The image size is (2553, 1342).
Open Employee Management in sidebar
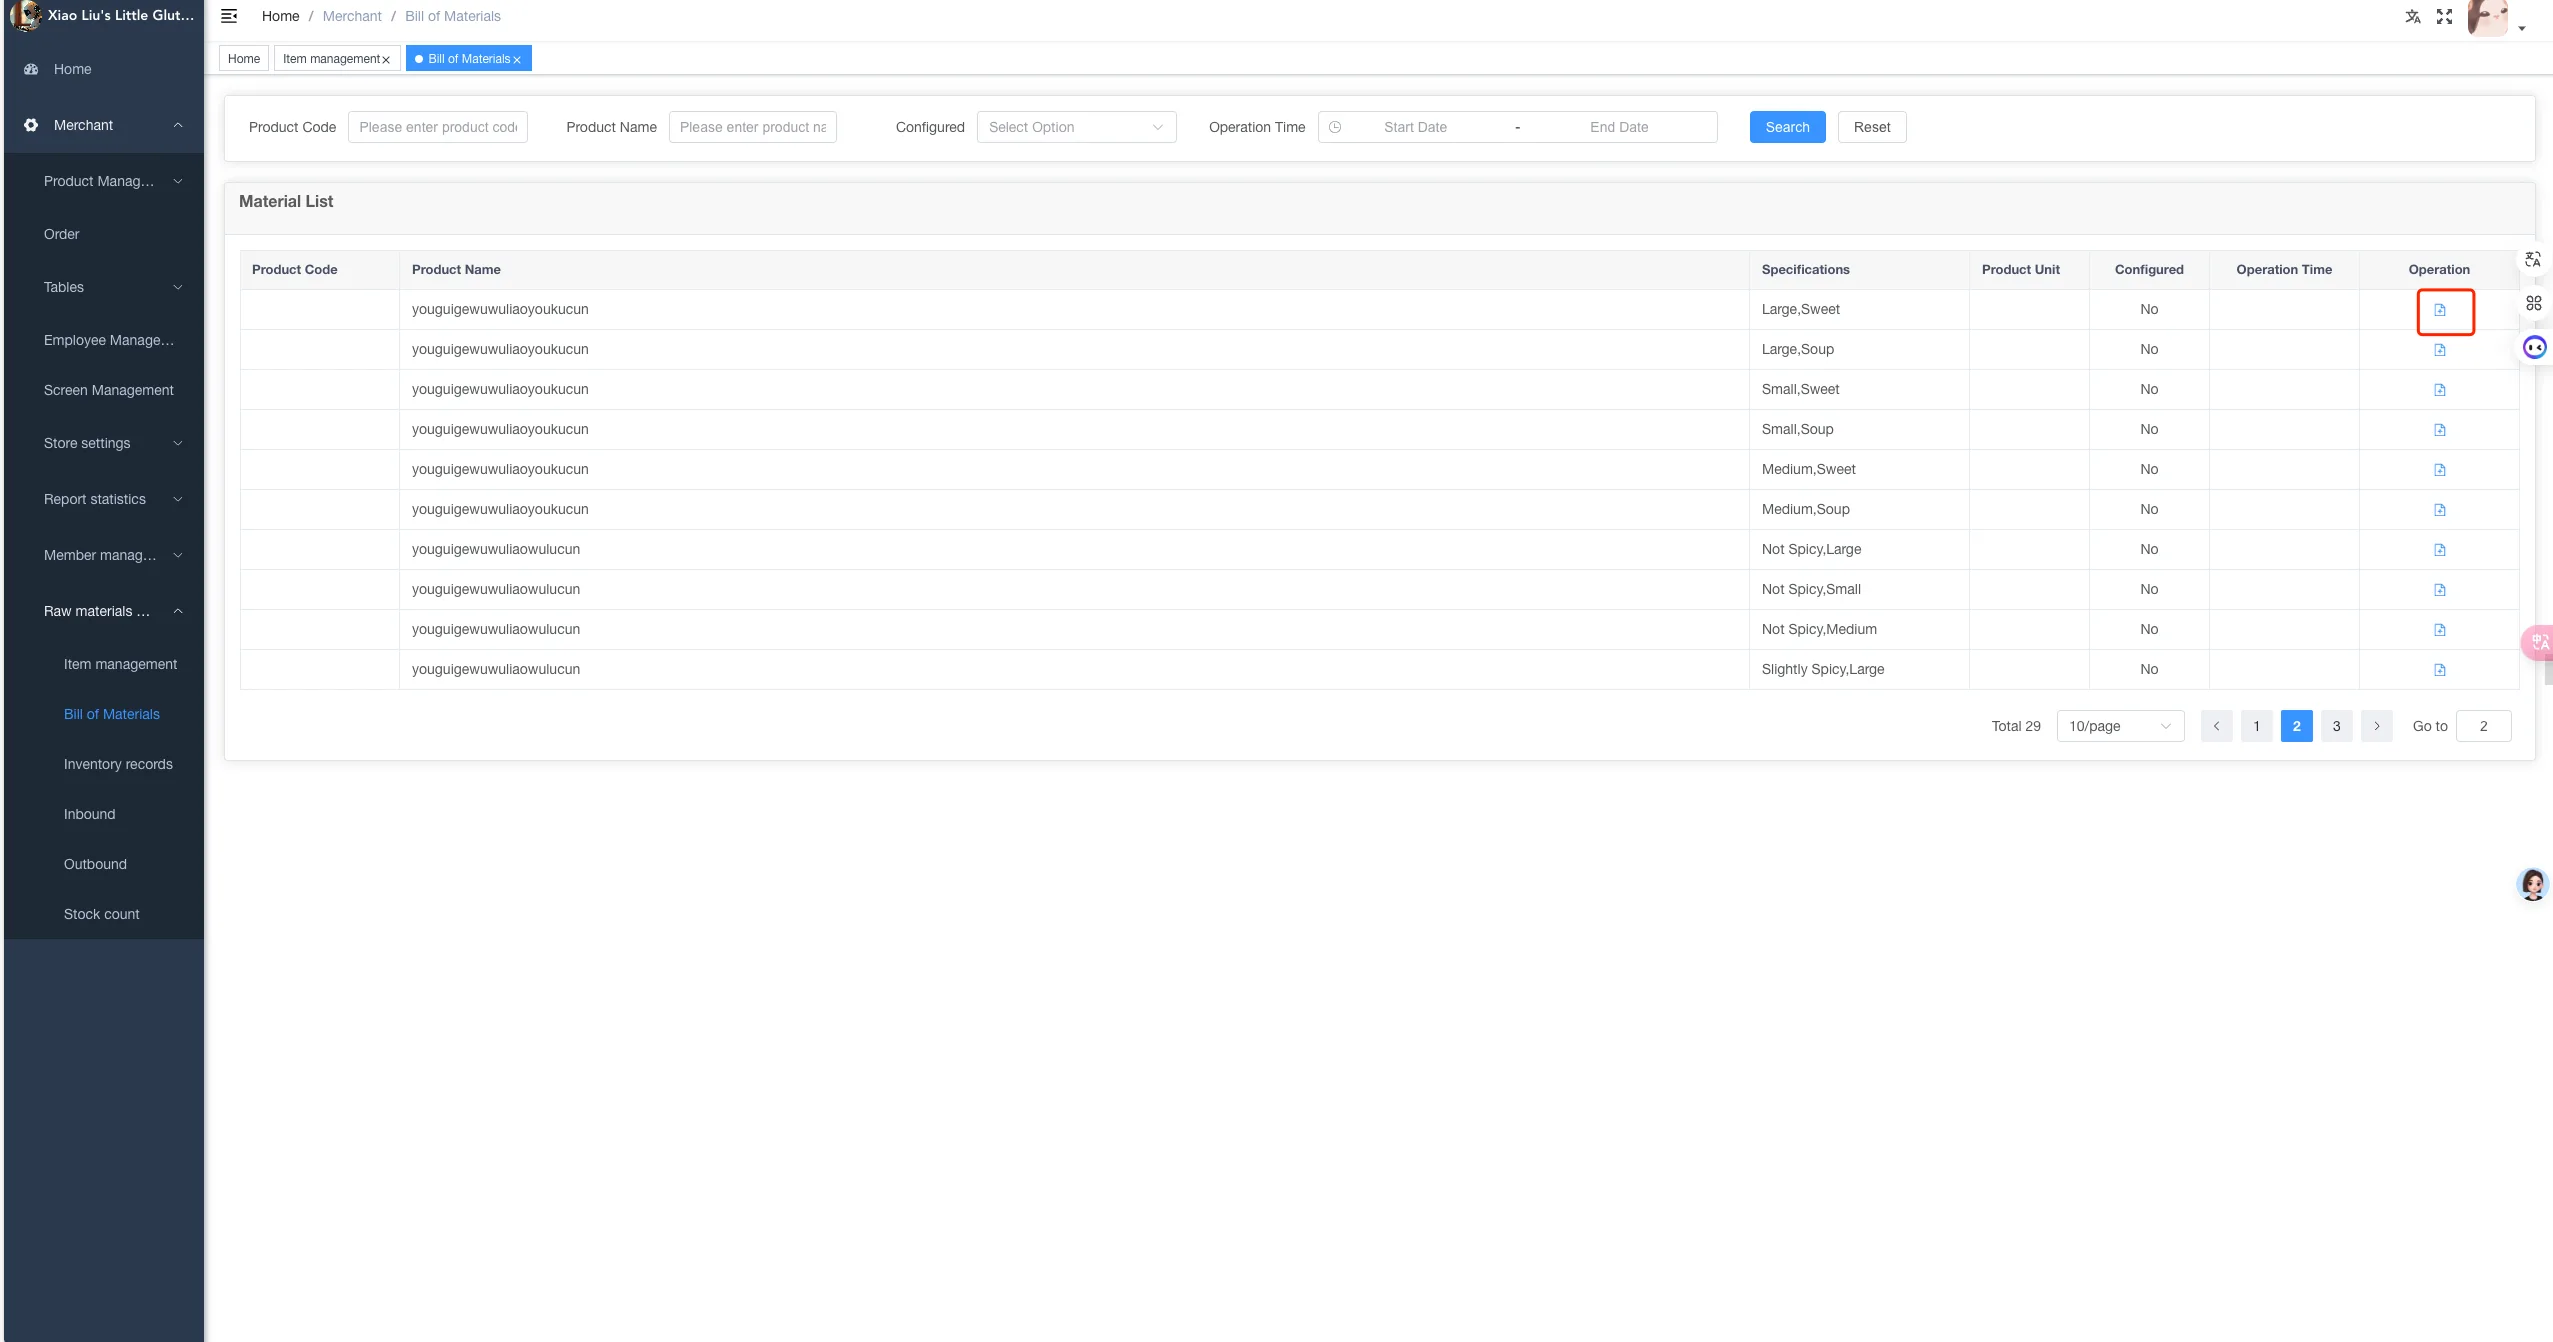click(x=108, y=340)
